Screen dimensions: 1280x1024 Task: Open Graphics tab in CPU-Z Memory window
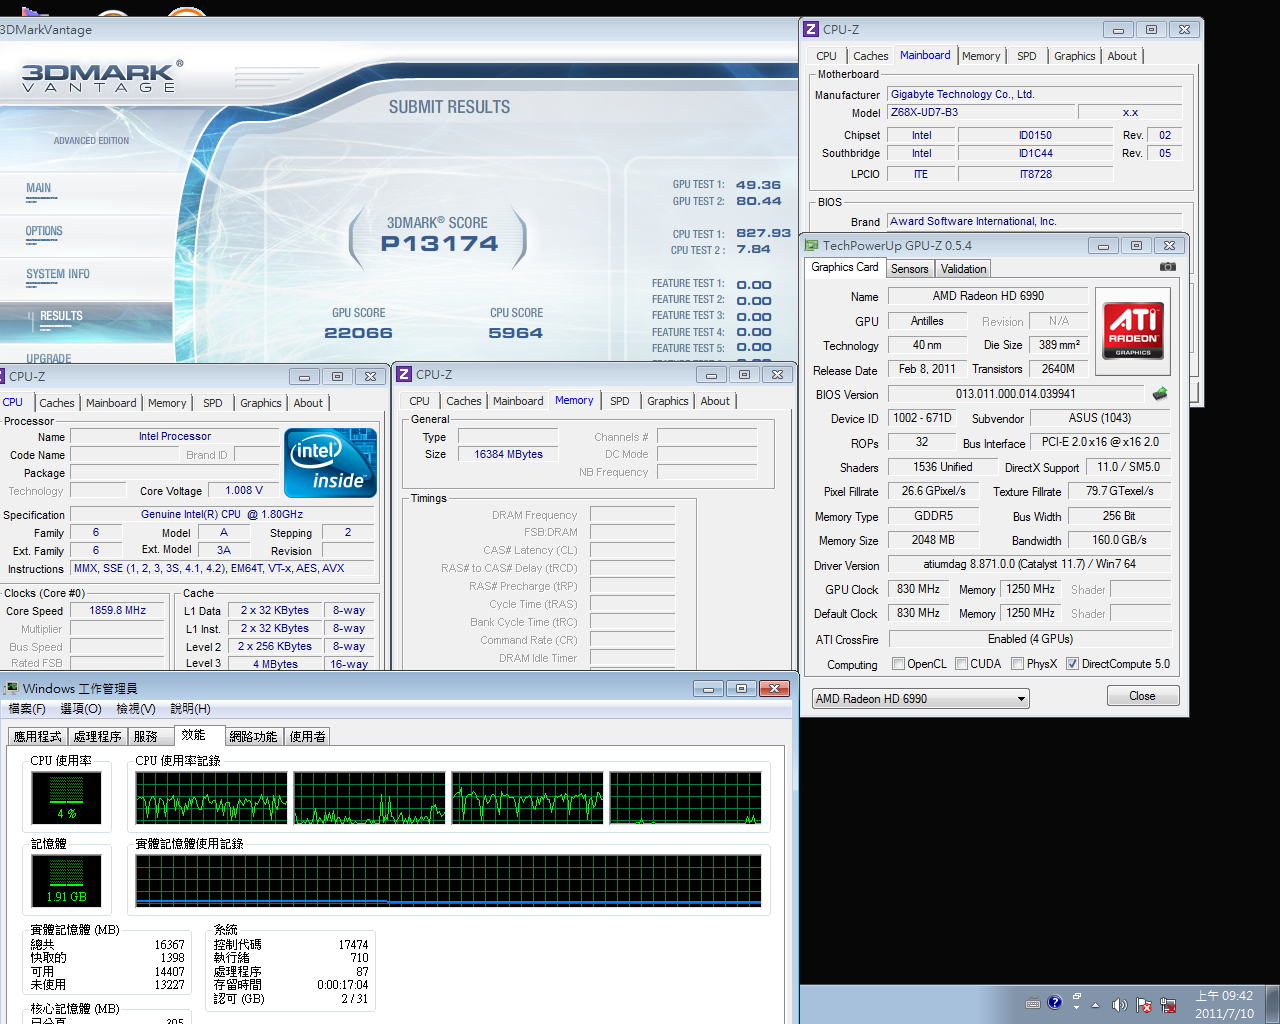pyautogui.click(x=668, y=401)
